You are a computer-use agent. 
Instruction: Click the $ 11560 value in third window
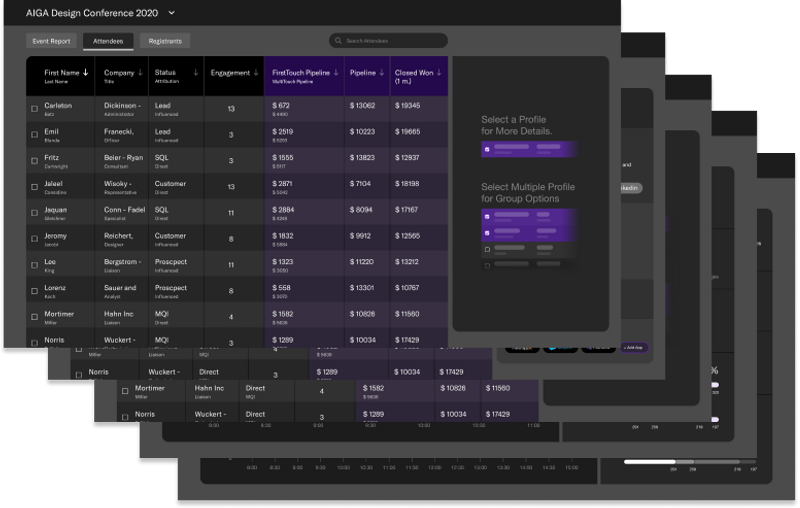497,388
